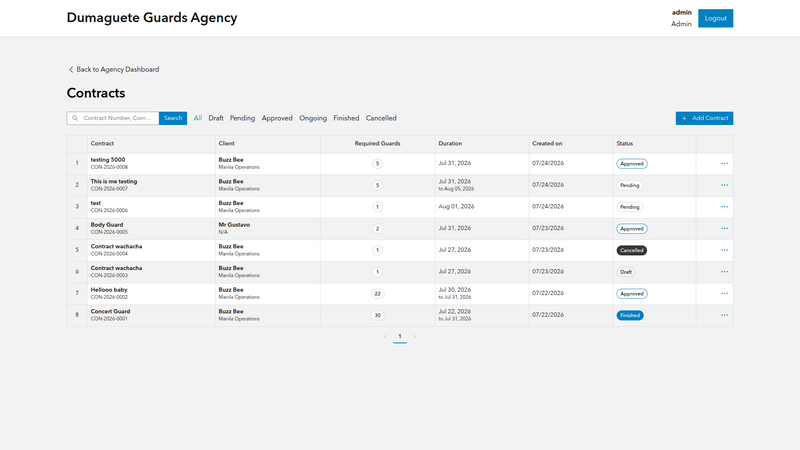Click Contract column header
The height and width of the screenshot is (450, 800).
coord(102,144)
